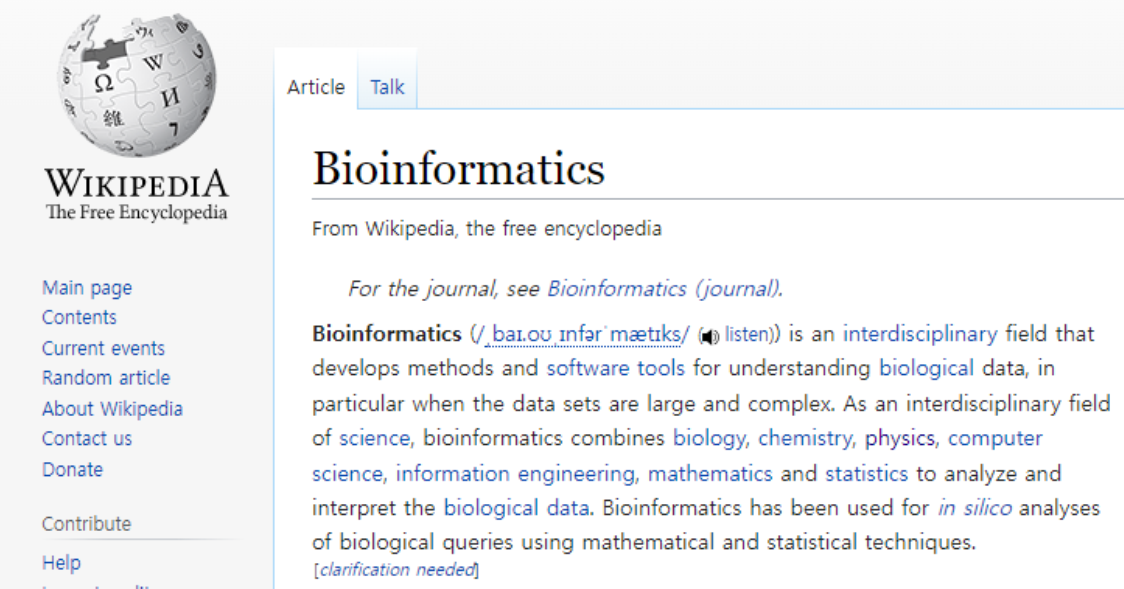This screenshot has height=589, width=1124.
Task: Open Help link under Contribute
Action: pos(61,563)
